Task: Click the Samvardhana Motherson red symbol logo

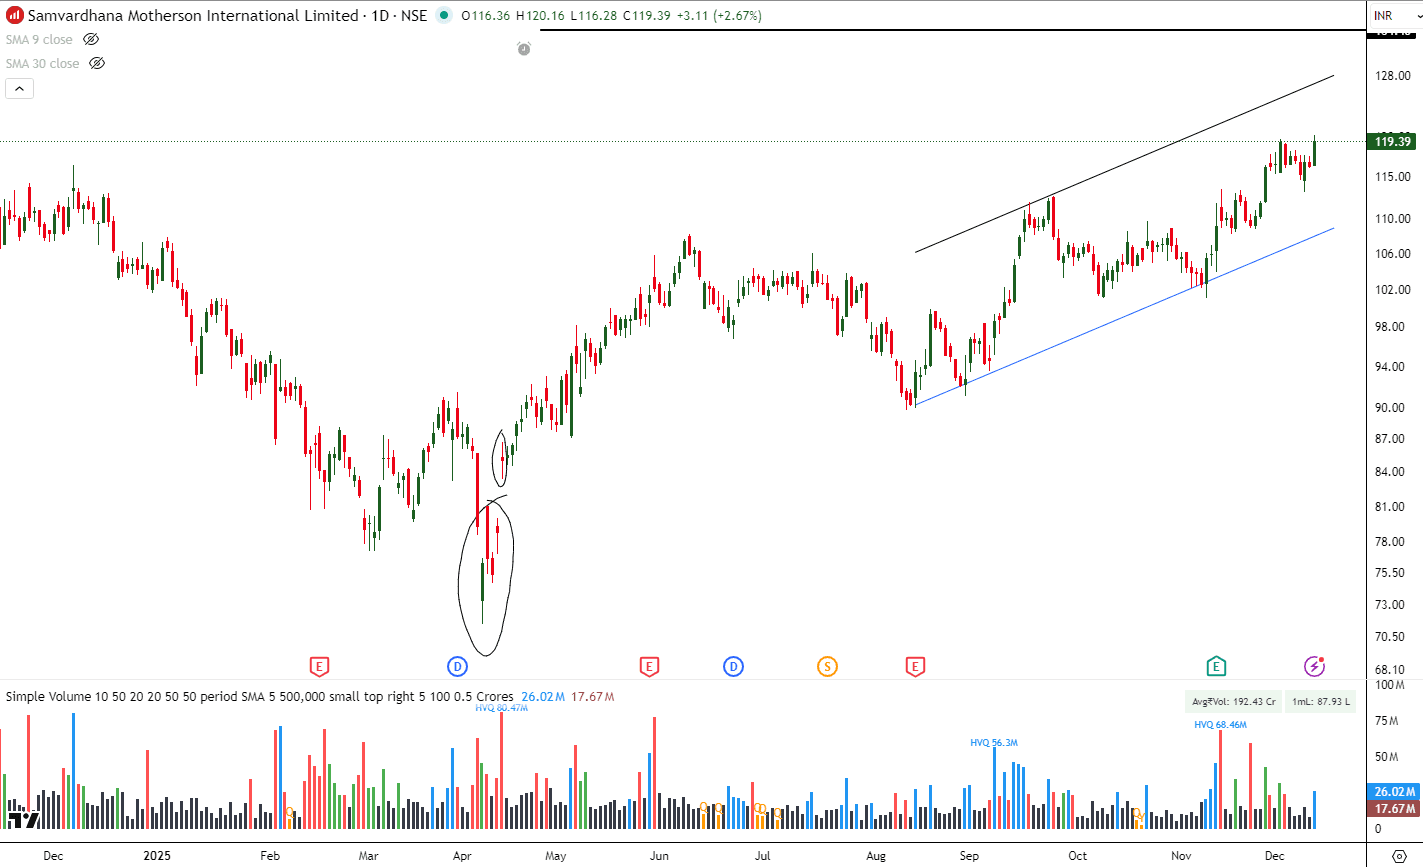Action: (15, 16)
